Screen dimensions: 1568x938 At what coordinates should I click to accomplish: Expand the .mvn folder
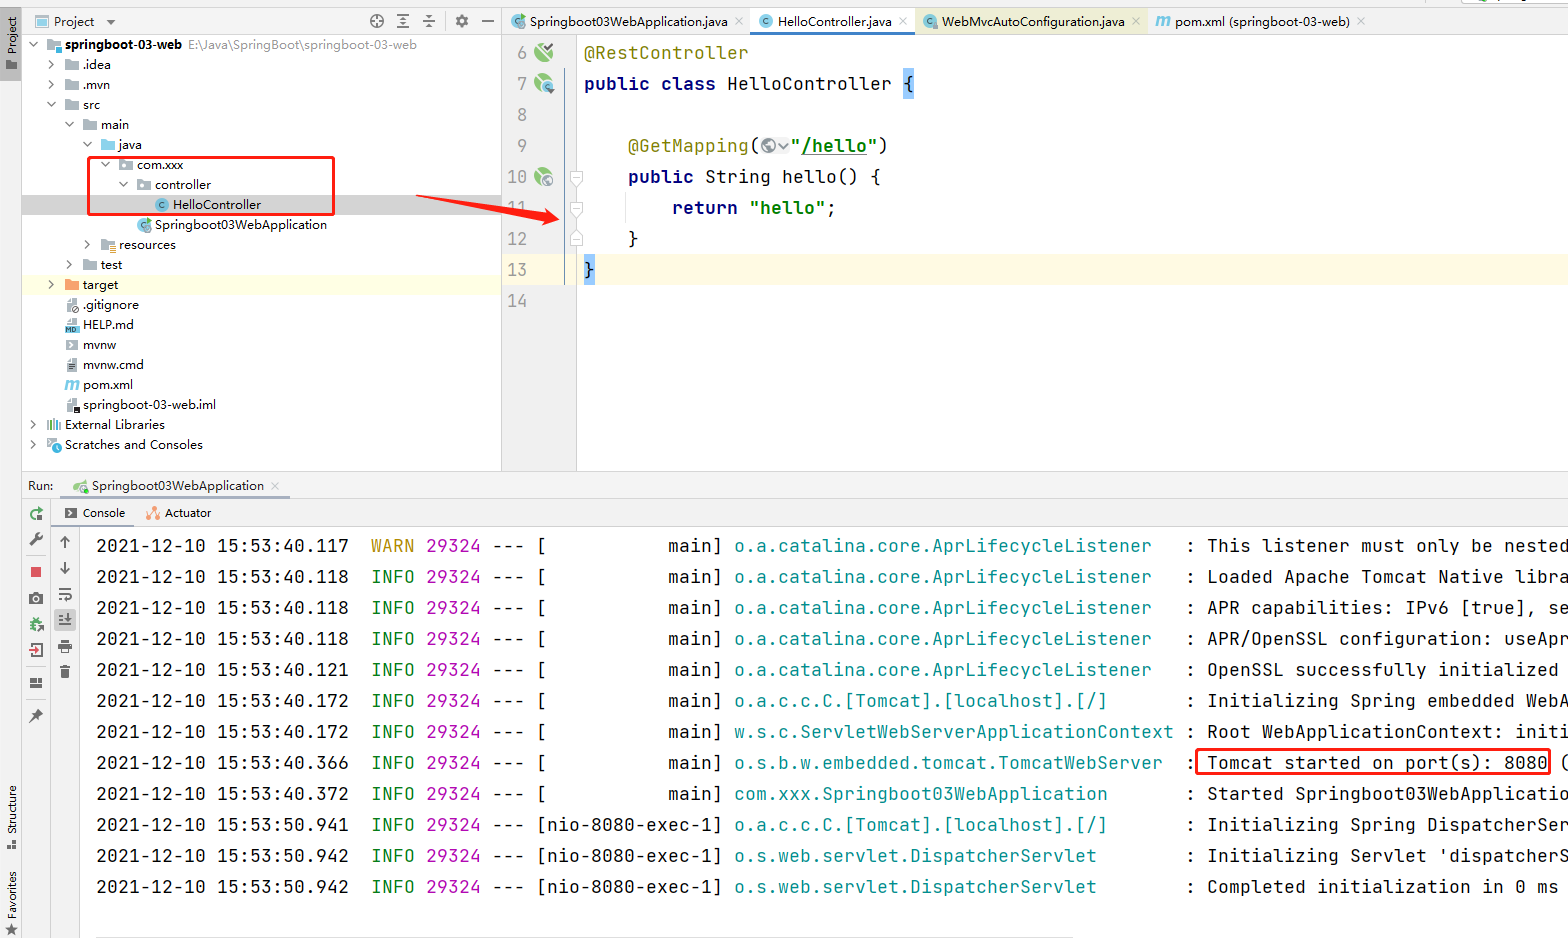click(x=52, y=85)
